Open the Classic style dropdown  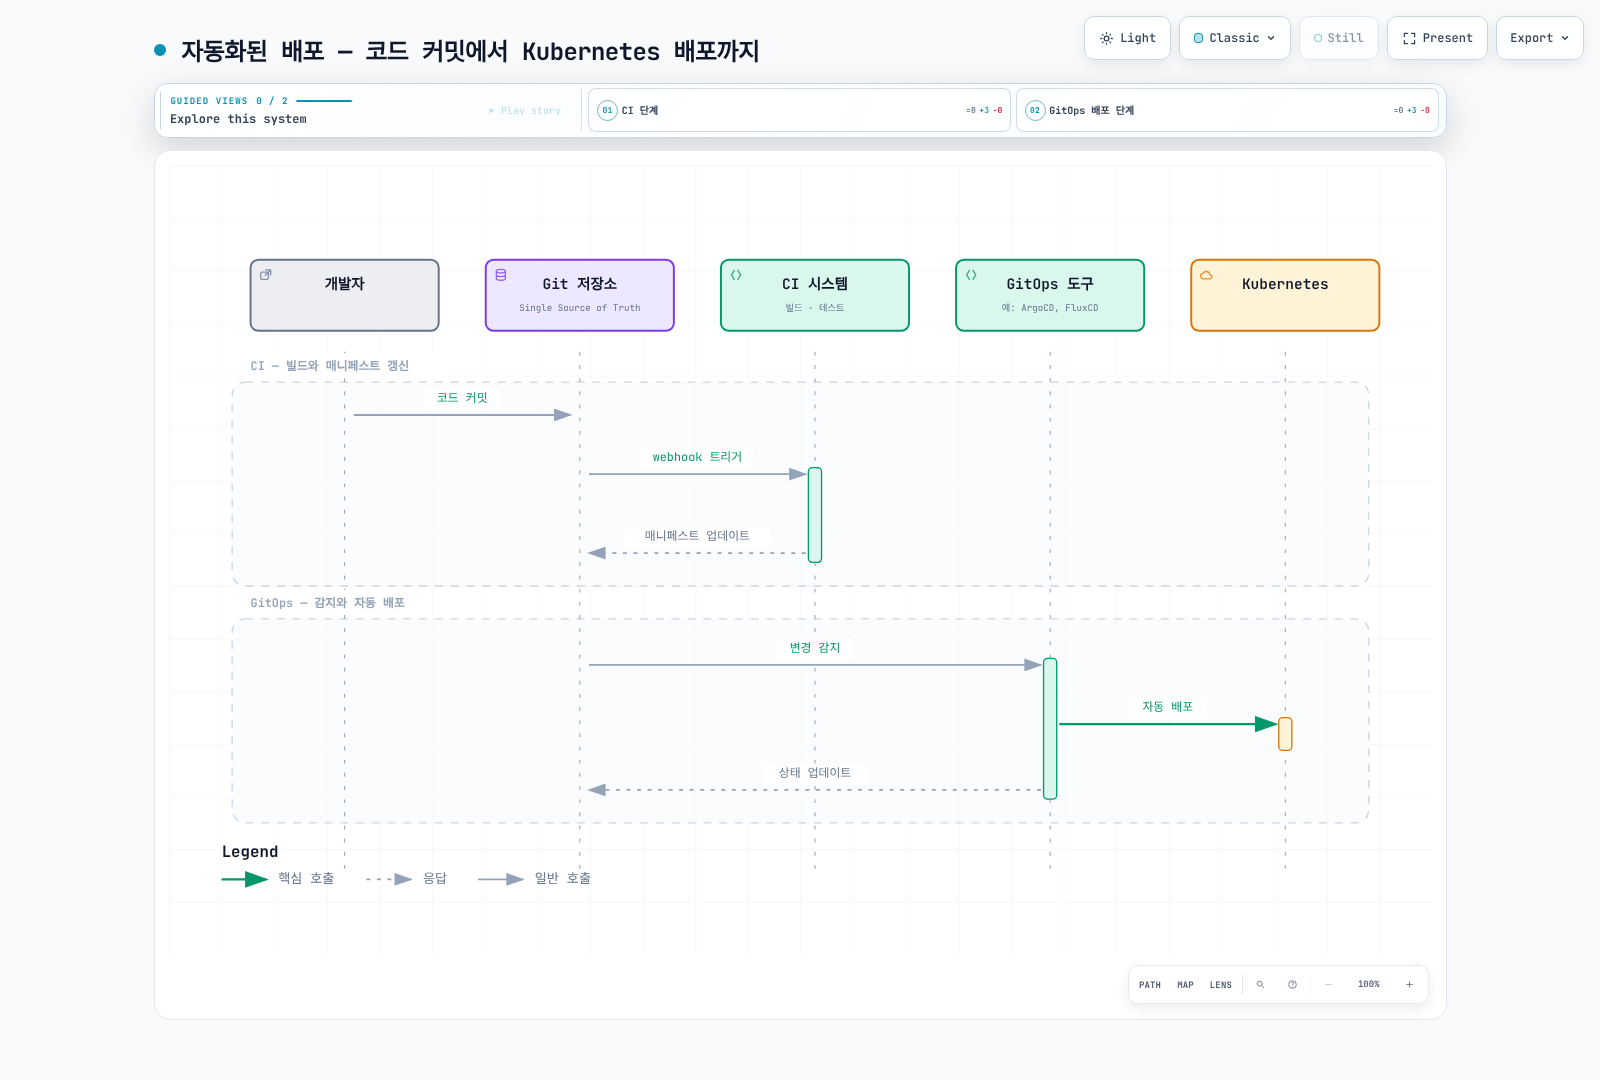point(1234,38)
